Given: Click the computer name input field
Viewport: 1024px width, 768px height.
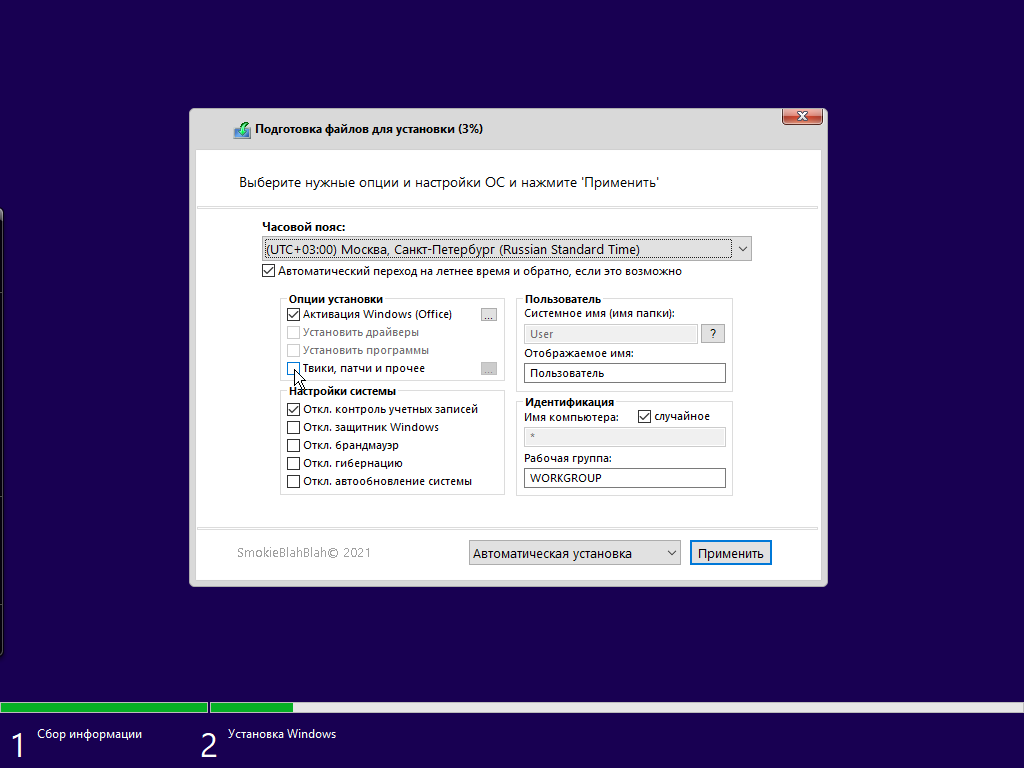Looking at the screenshot, I should [x=625, y=437].
